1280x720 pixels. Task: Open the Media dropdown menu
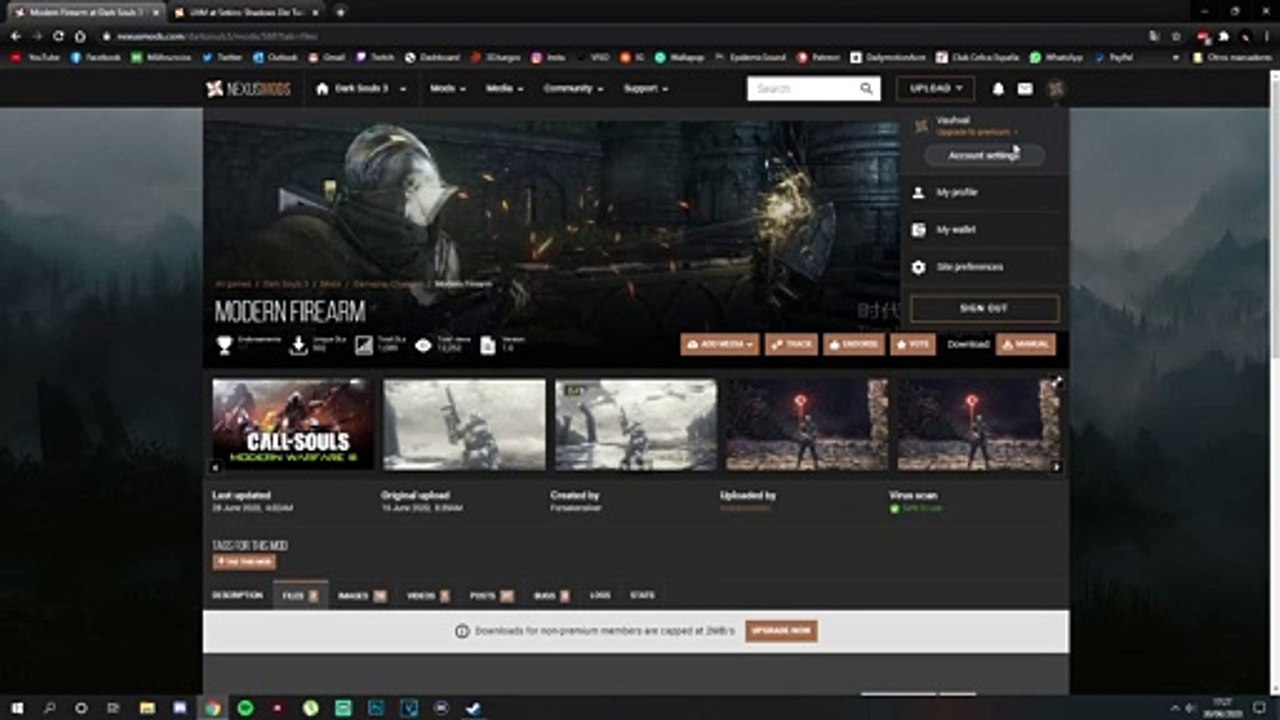[504, 89]
